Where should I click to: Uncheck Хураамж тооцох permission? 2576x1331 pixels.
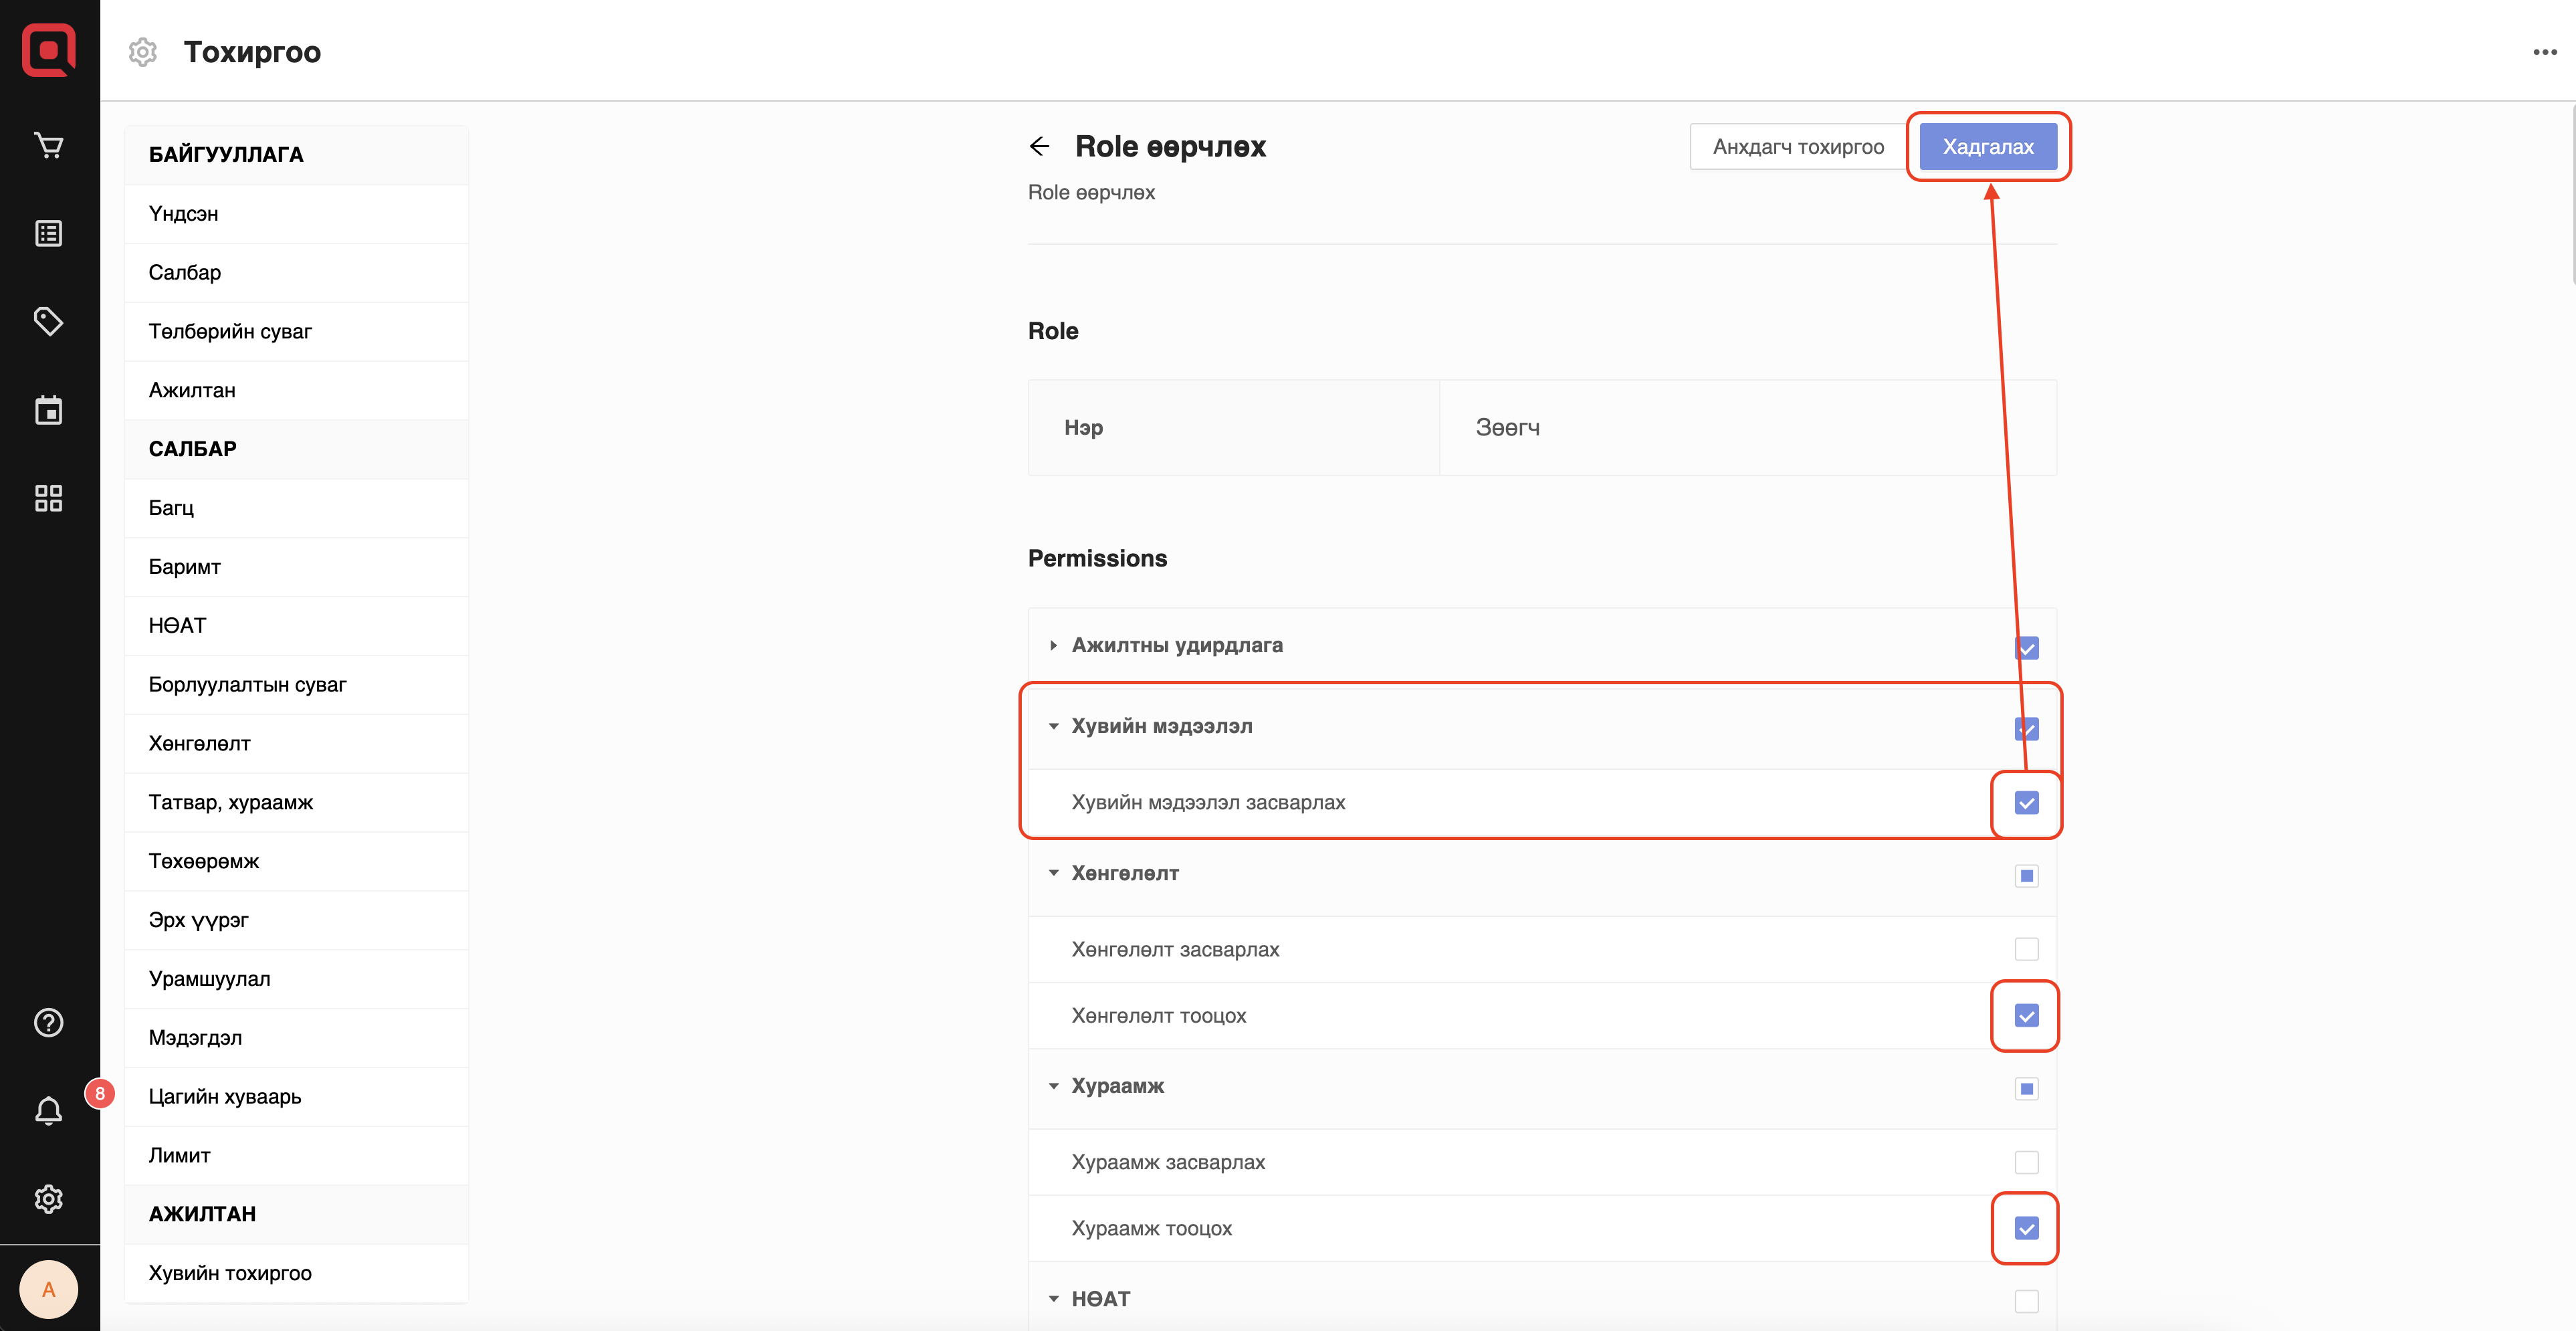coord(2026,1228)
